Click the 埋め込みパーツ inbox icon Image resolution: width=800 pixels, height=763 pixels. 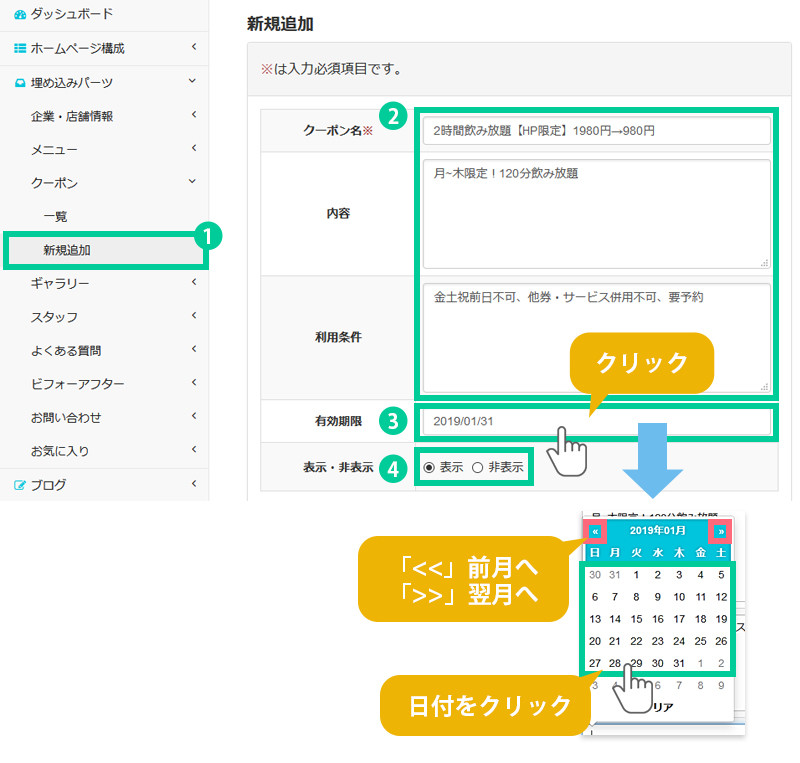point(20,82)
